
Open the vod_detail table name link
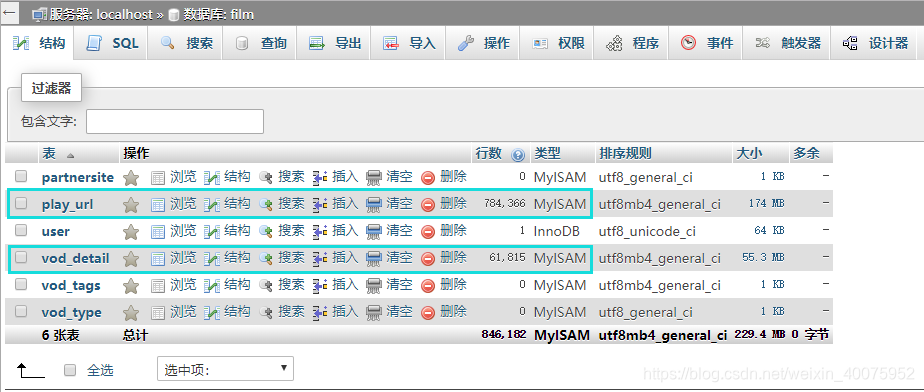(75, 259)
